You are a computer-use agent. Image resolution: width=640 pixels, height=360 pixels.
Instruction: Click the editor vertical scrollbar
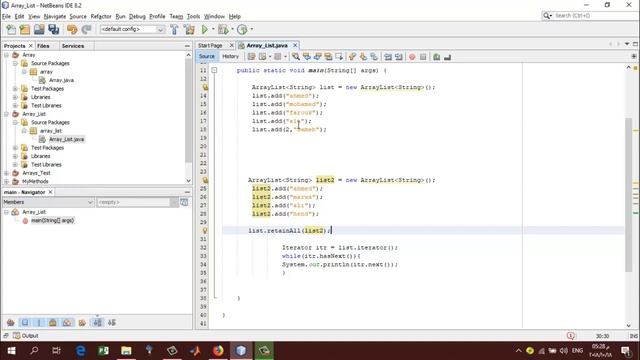pyautogui.click(x=629, y=196)
